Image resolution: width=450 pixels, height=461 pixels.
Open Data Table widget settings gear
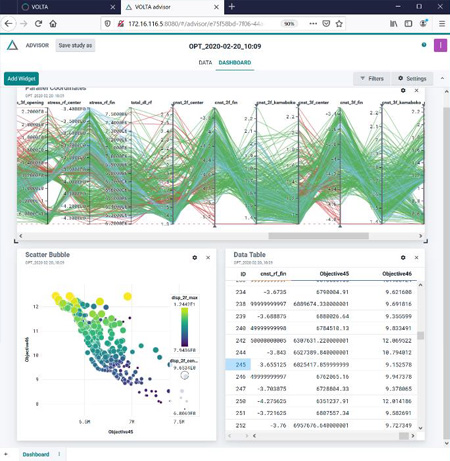[403, 257]
